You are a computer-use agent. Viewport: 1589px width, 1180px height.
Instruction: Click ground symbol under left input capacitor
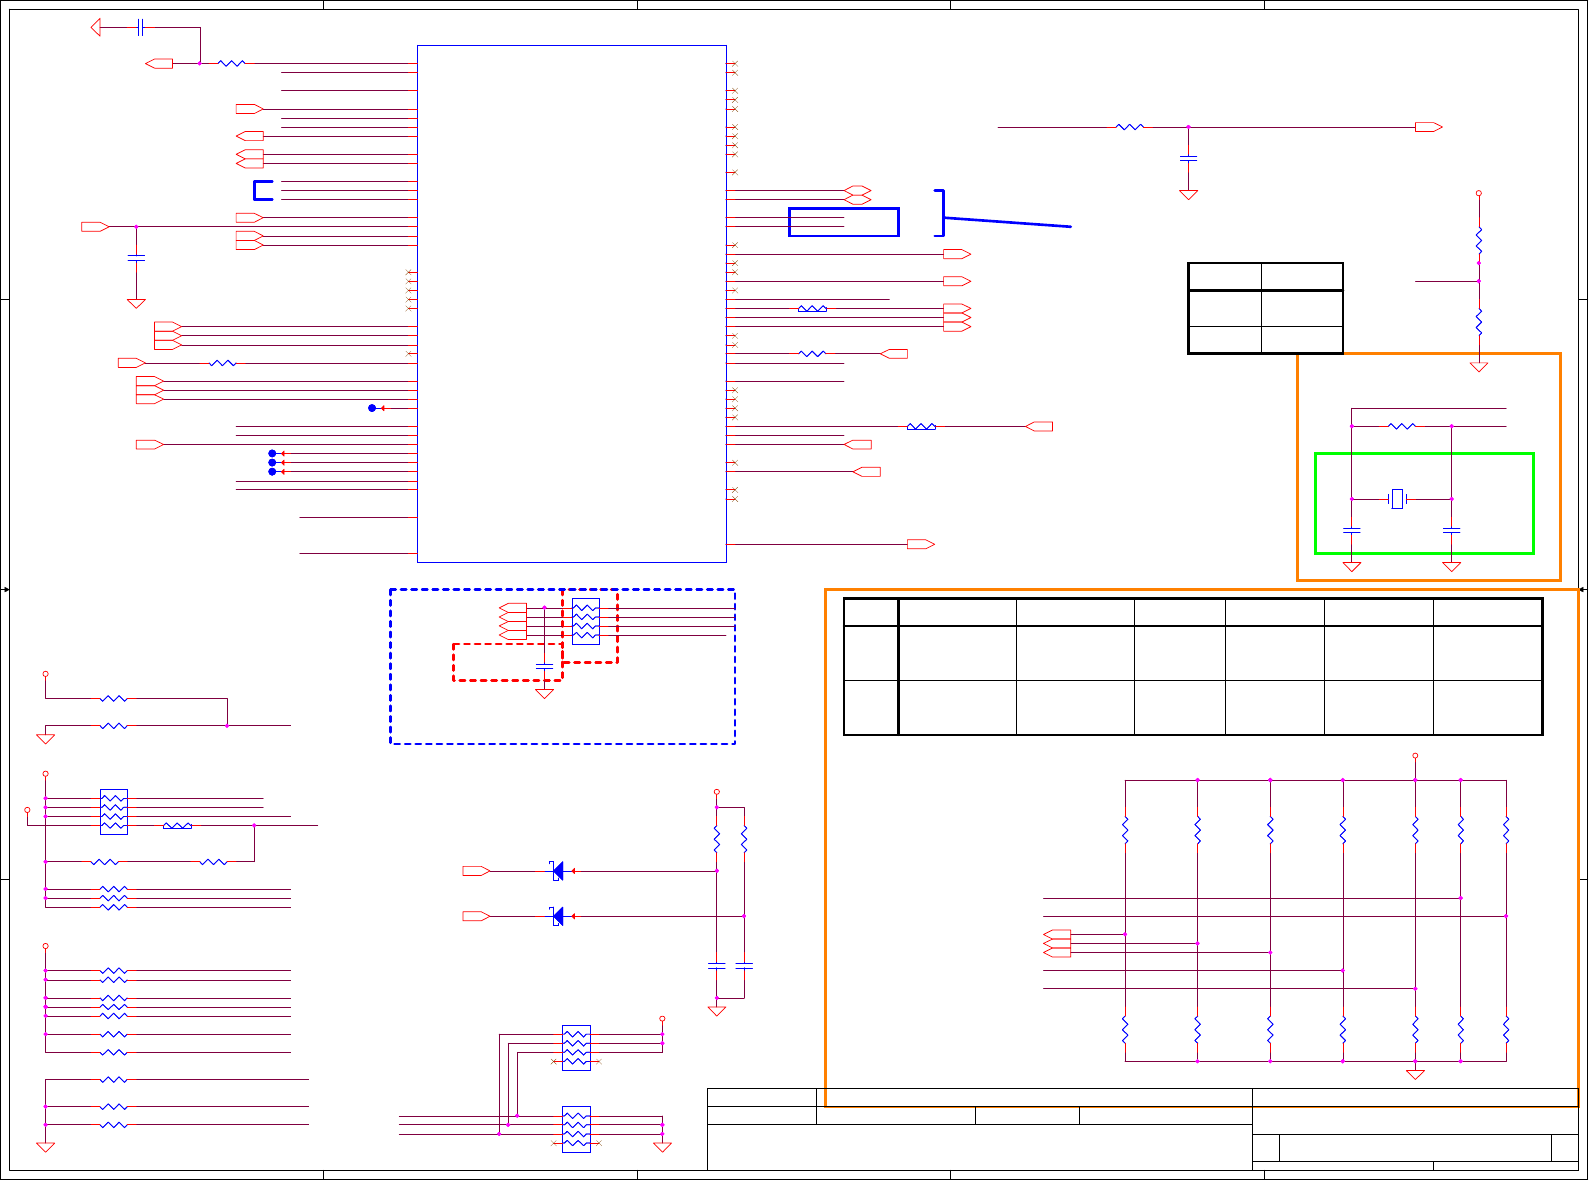coord(137,304)
